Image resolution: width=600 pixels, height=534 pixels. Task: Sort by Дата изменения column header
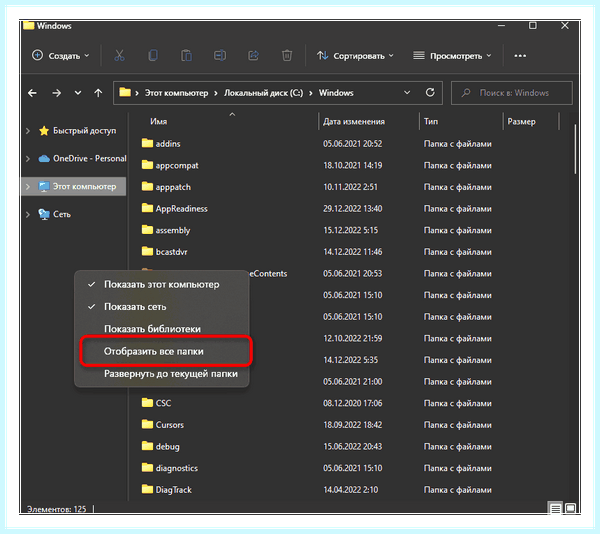click(354, 122)
